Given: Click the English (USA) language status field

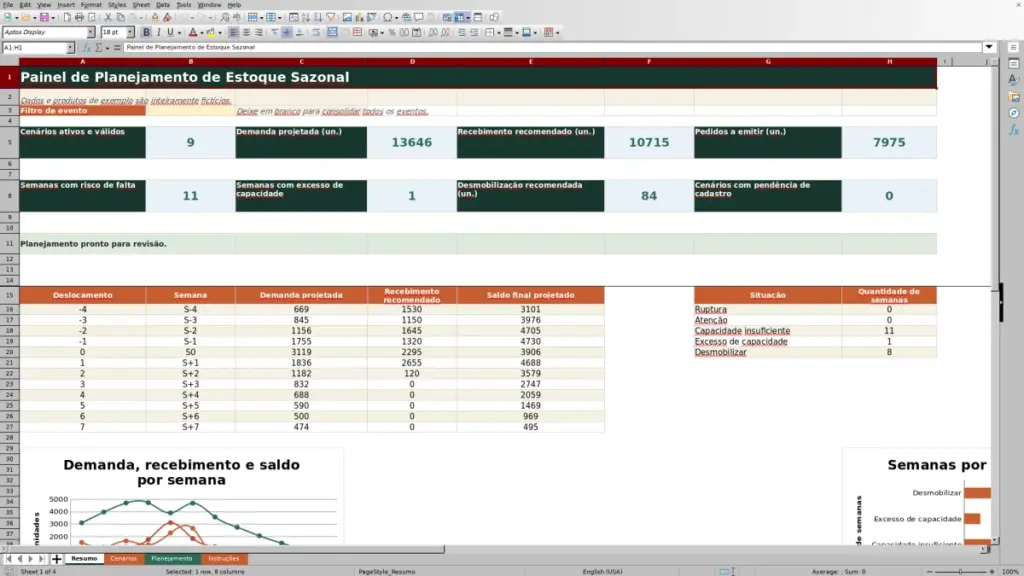Looking at the screenshot, I should click(602, 572).
